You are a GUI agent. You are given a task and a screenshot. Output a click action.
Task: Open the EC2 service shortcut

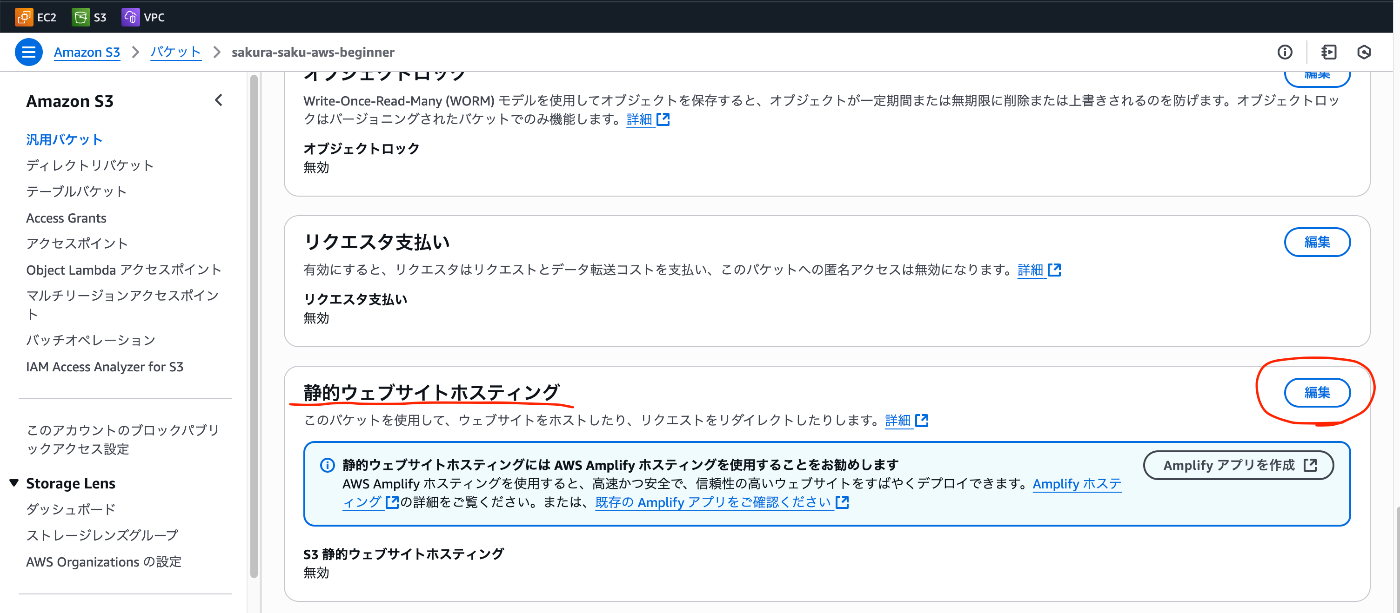36,17
